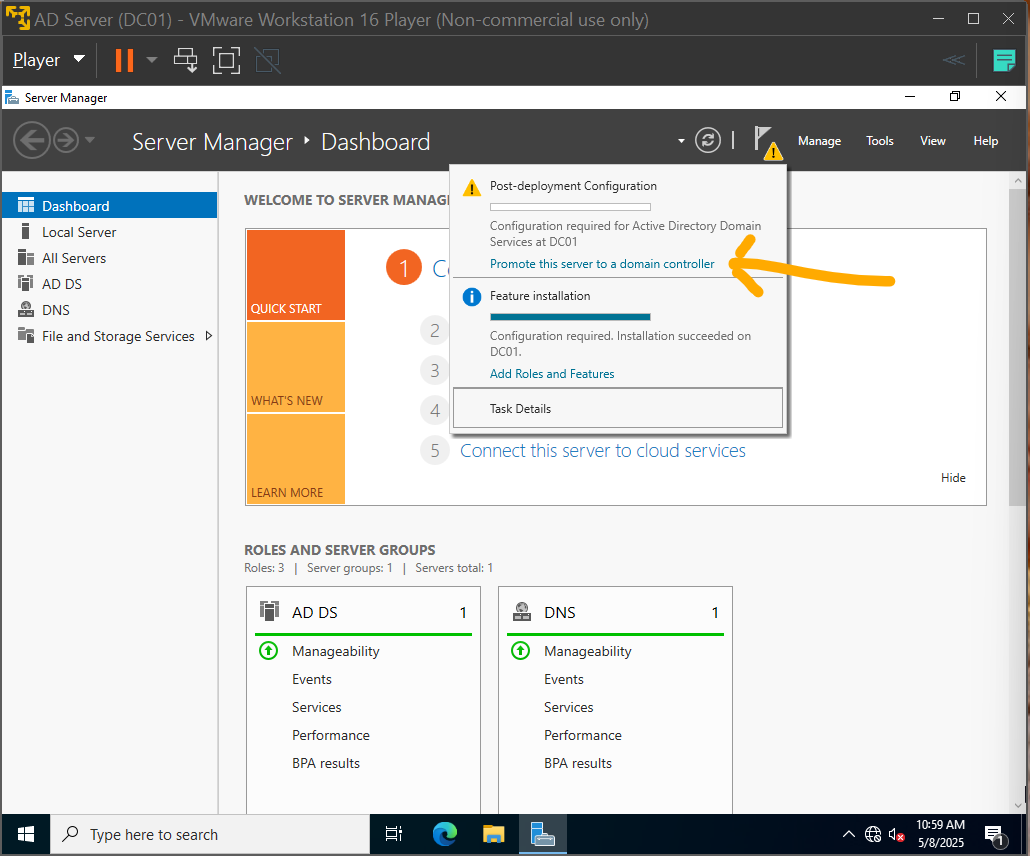Open the VM power options dropdown arrow

(x=152, y=60)
